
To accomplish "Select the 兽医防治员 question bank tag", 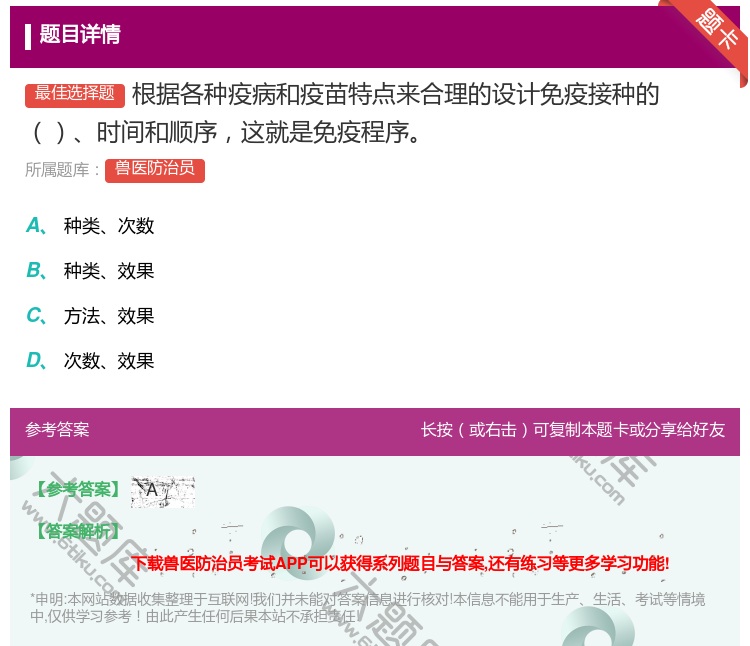I will pyautogui.click(x=154, y=170).
